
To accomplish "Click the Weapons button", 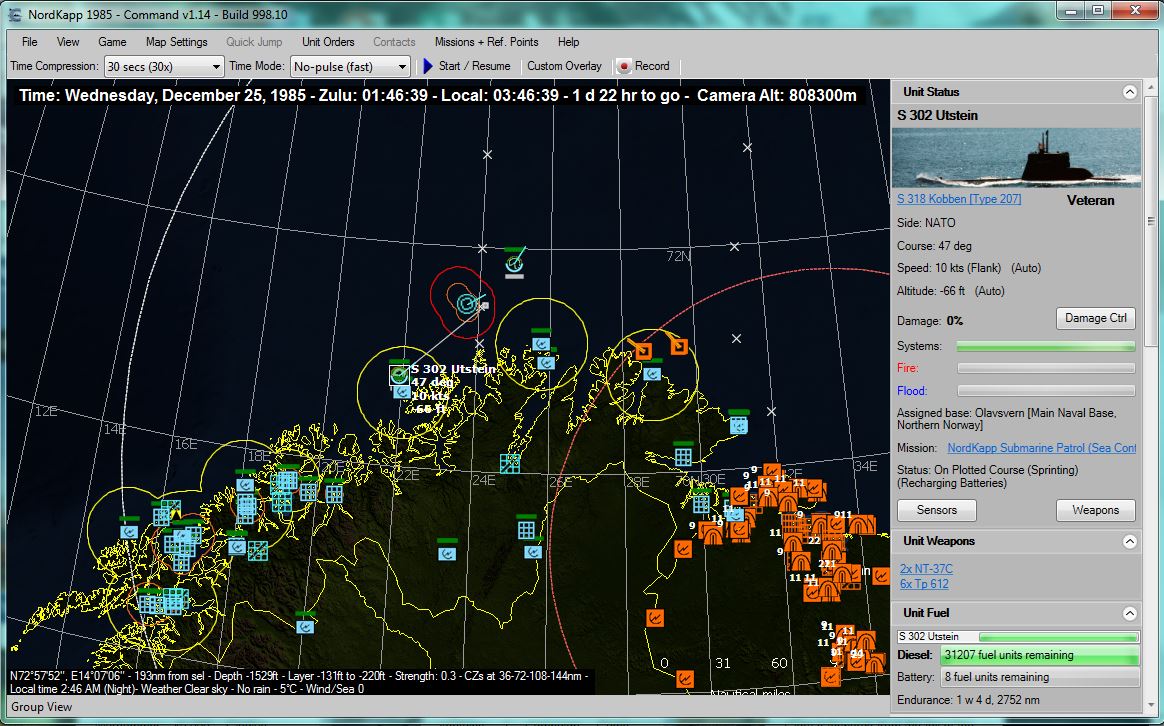I will 1096,510.
